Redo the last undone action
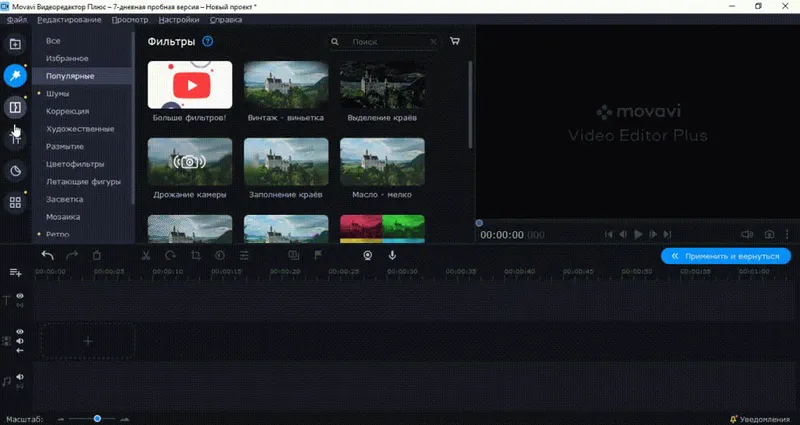Viewport: 800px width, 425px height. coord(72,256)
